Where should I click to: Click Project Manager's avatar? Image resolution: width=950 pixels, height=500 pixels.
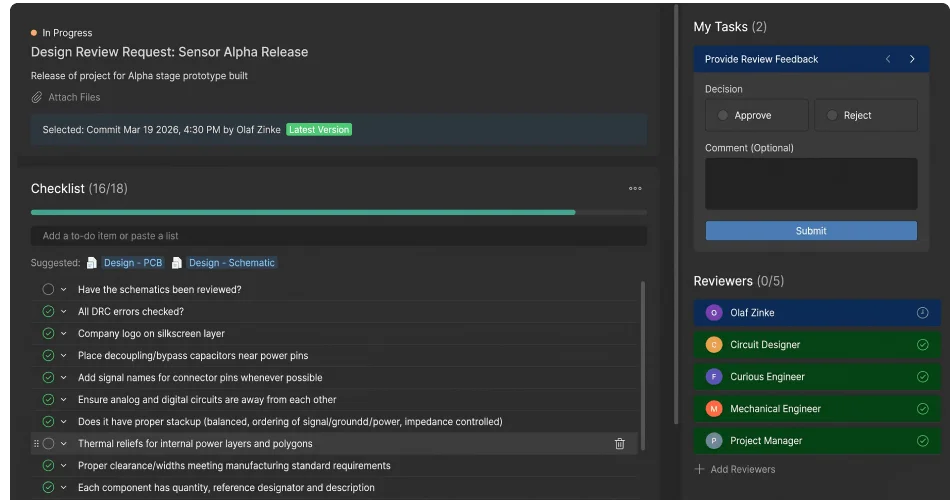point(714,441)
